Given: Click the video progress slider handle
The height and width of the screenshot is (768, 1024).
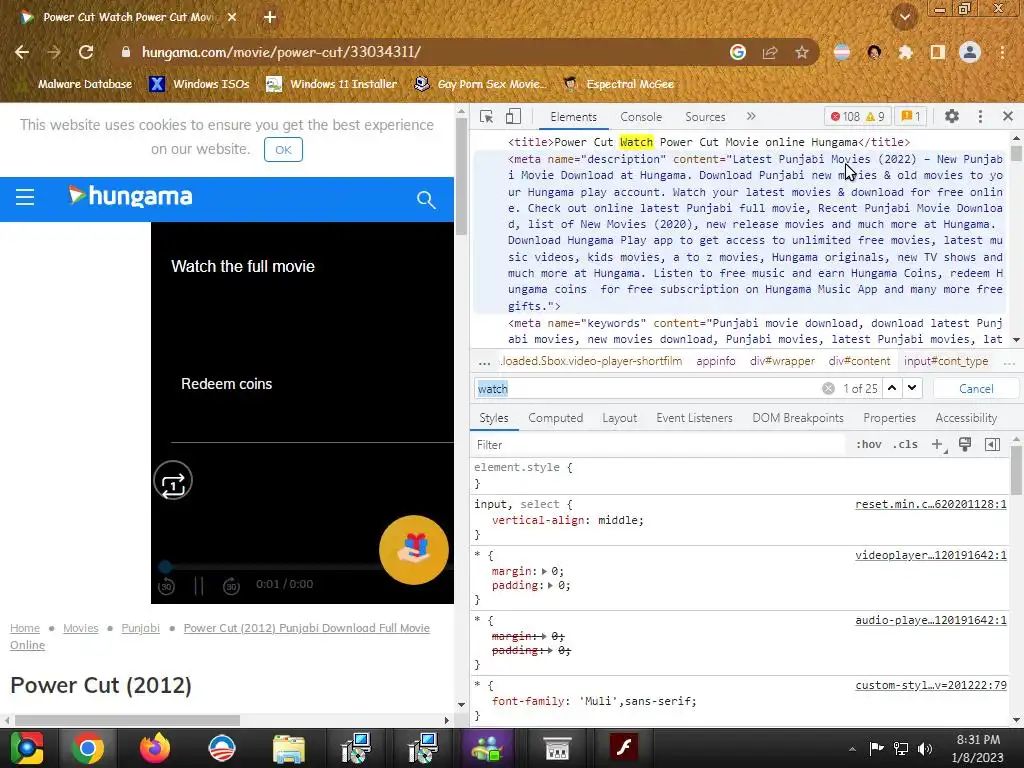Looking at the screenshot, I should [x=165, y=566].
